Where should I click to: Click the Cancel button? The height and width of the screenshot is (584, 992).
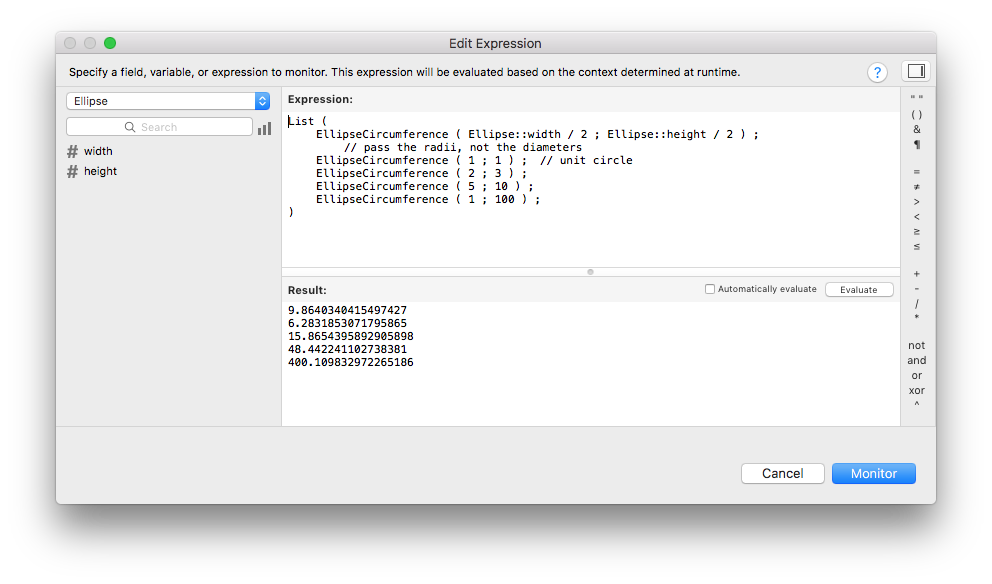tap(782, 473)
